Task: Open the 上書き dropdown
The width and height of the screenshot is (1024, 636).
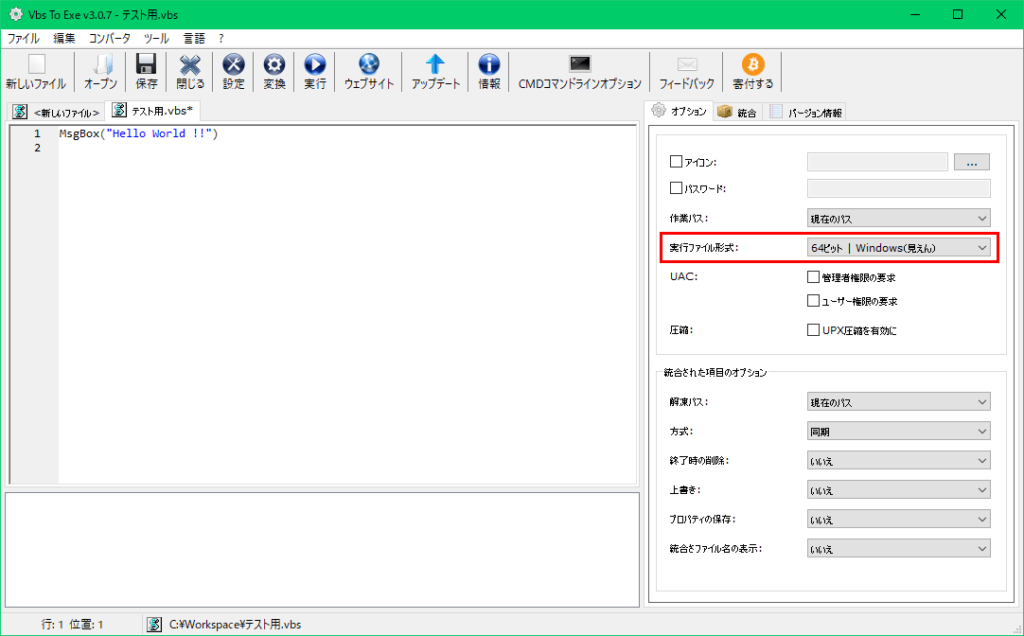Action: [899, 490]
